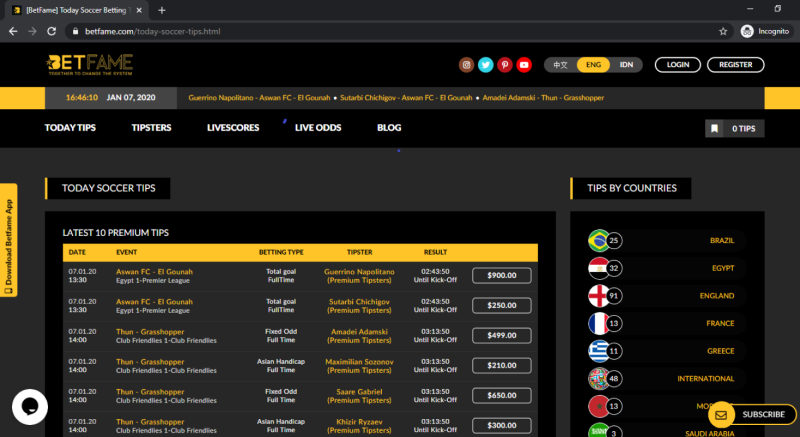Open FRANCE tips link
The width and height of the screenshot is (800, 437).
[x=720, y=323]
